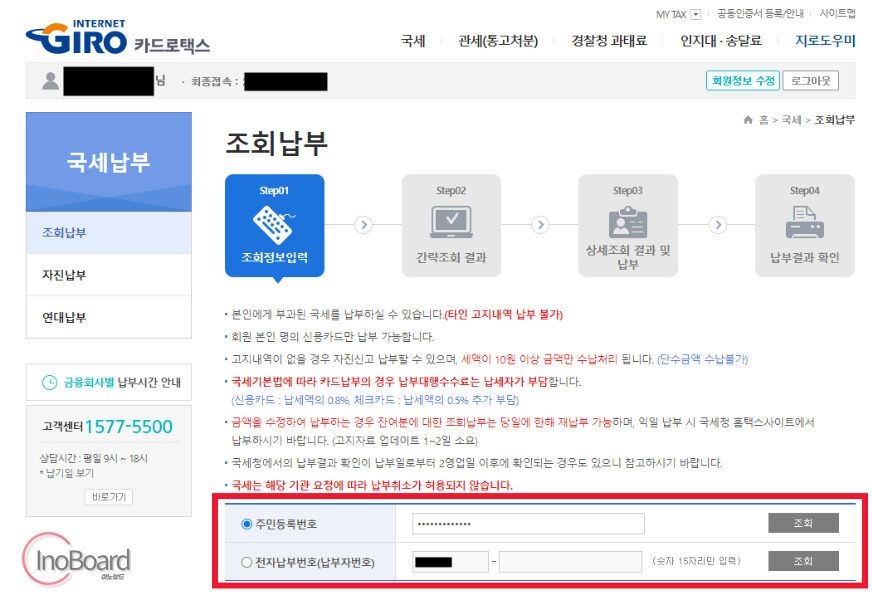Click the InoBoard logo
Viewport: 872px width, 600px height.
76,559
